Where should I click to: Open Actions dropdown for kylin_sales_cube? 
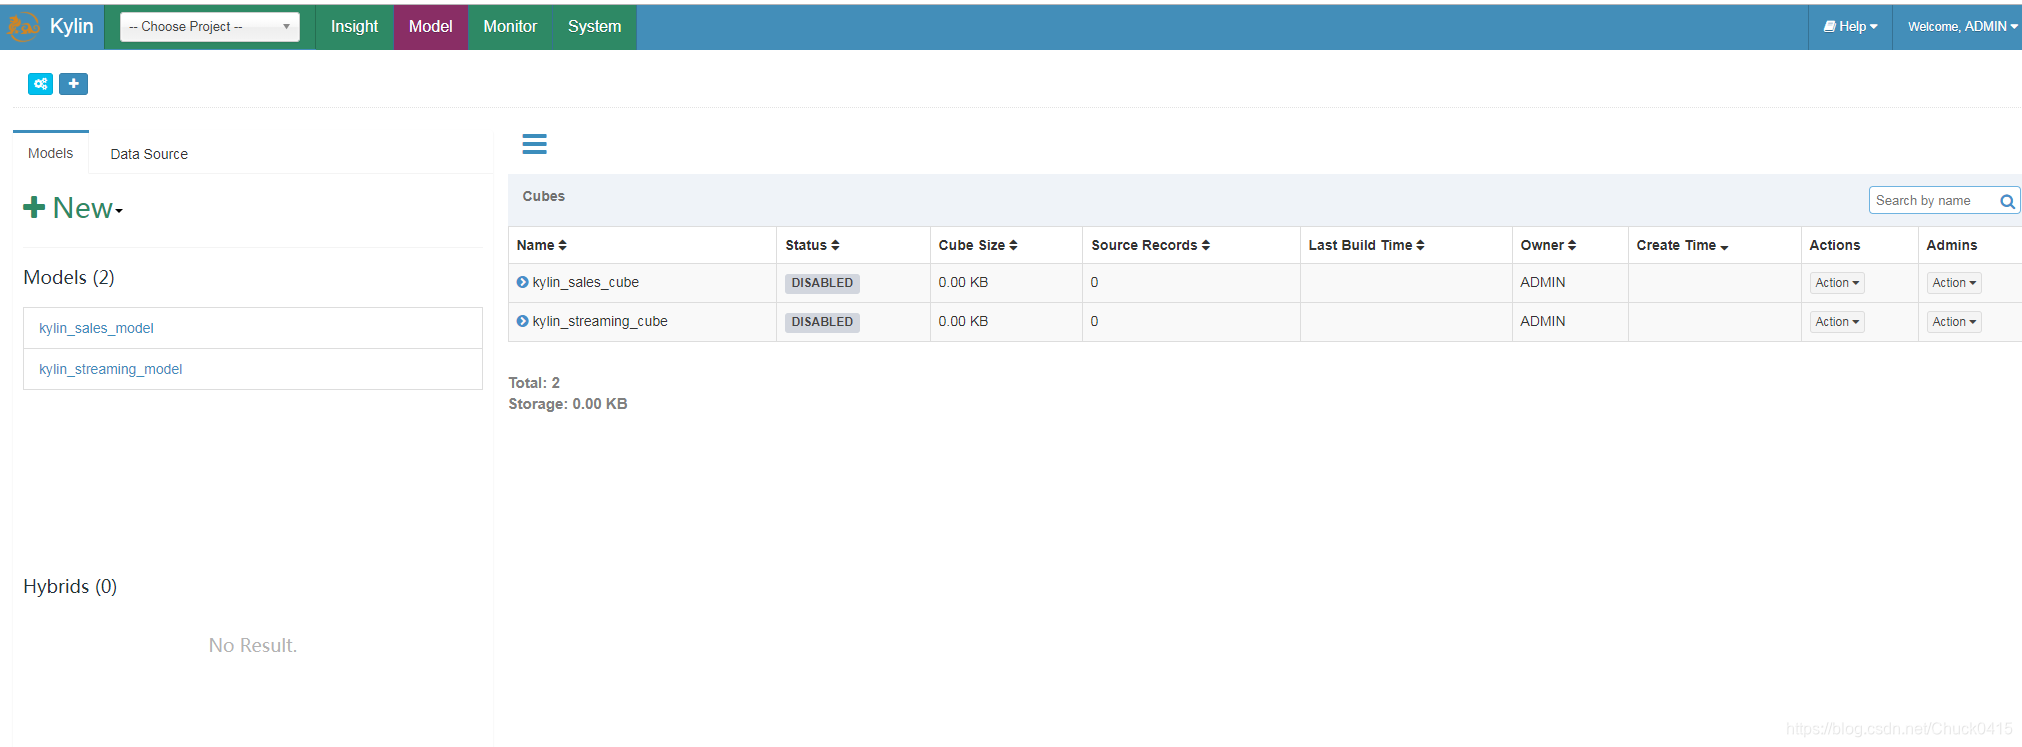(x=1837, y=283)
